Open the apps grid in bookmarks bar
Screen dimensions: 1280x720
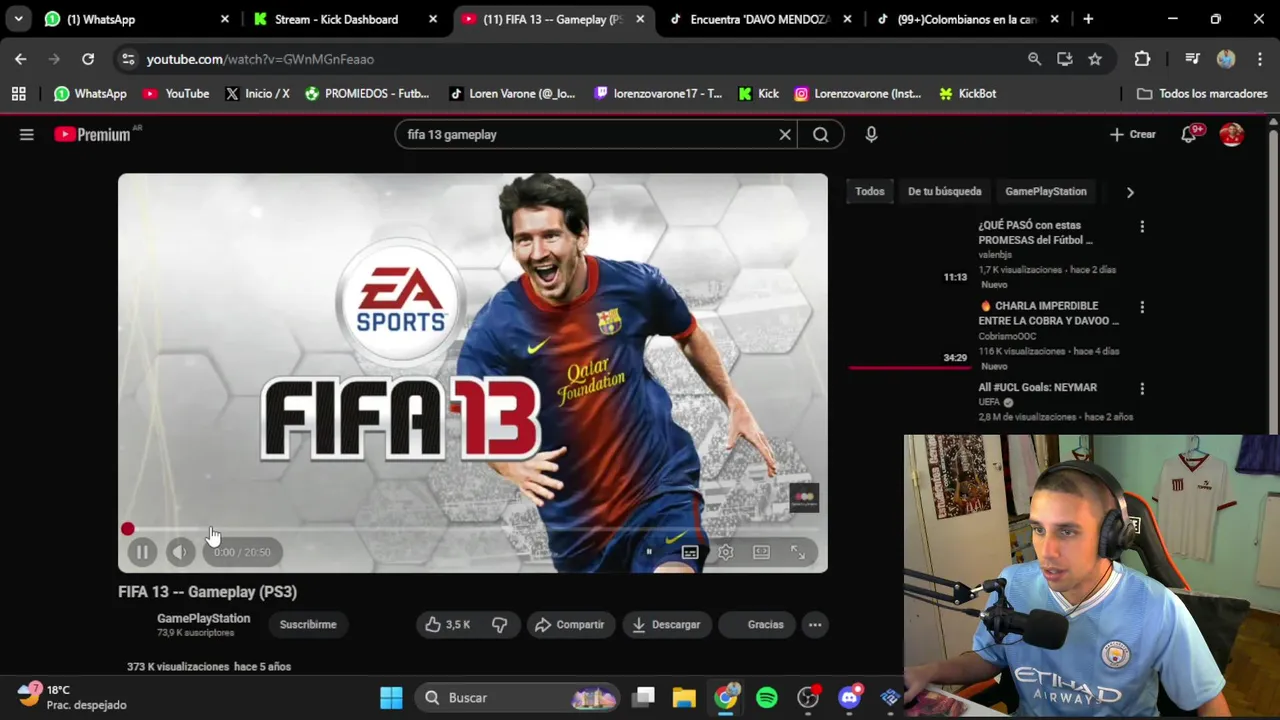click(x=18, y=93)
